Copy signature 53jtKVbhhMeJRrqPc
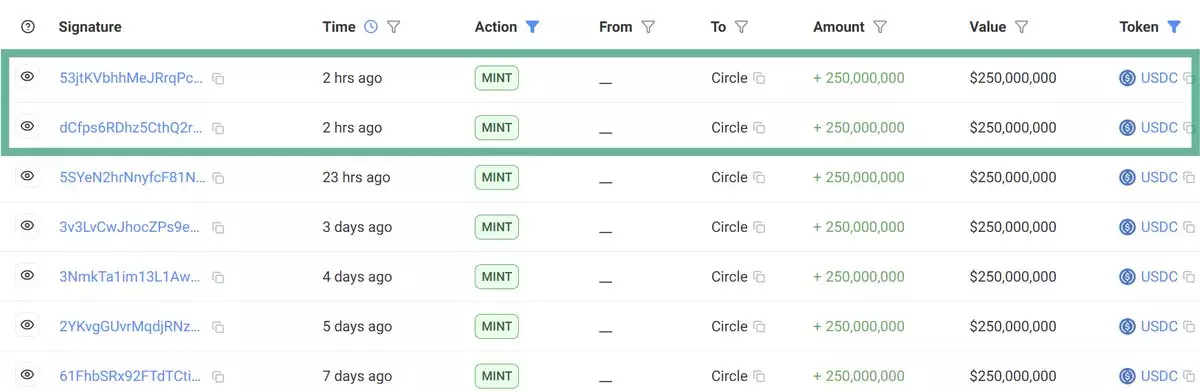This screenshot has height=392, width=1200. pos(218,78)
